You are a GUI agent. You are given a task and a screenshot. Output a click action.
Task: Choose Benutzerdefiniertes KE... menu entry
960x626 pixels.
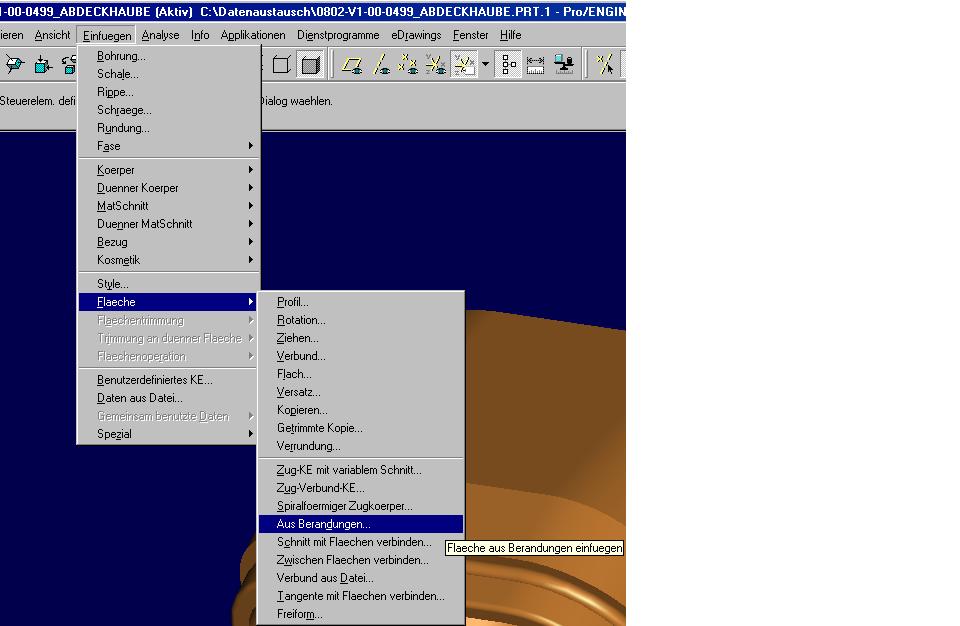[169, 380]
